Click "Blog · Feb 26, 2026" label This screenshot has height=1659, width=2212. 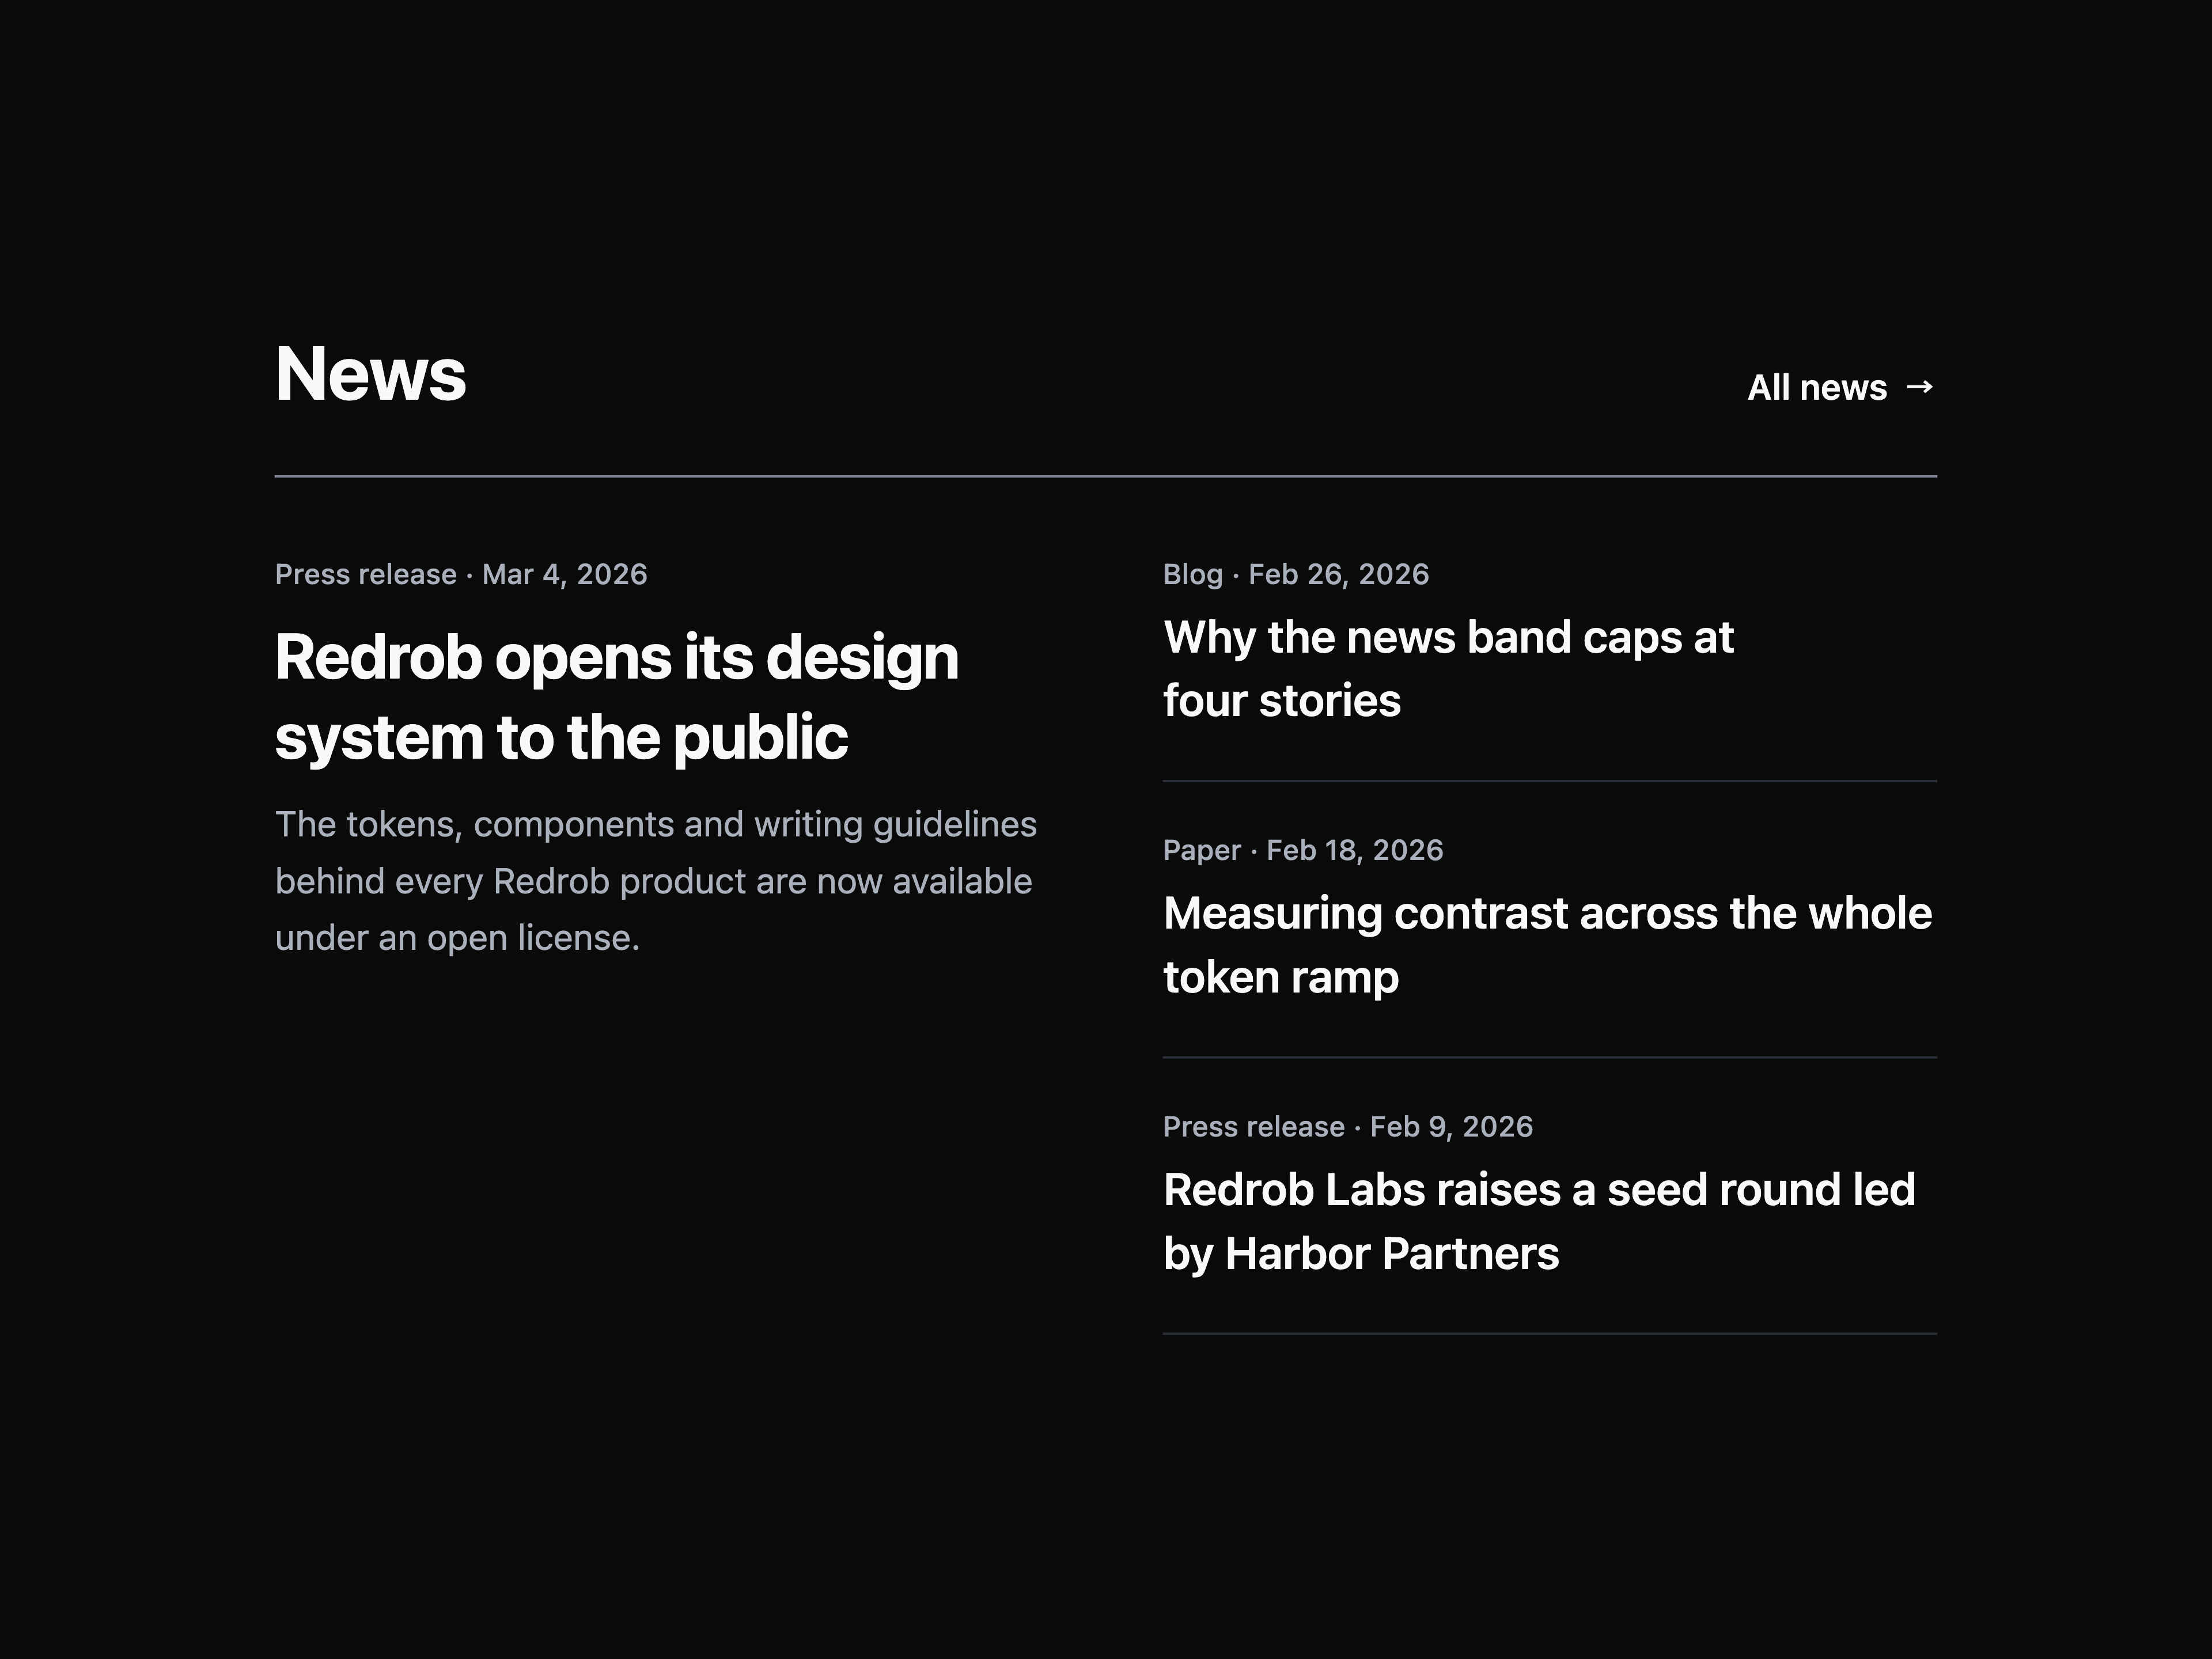pos(1296,574)
